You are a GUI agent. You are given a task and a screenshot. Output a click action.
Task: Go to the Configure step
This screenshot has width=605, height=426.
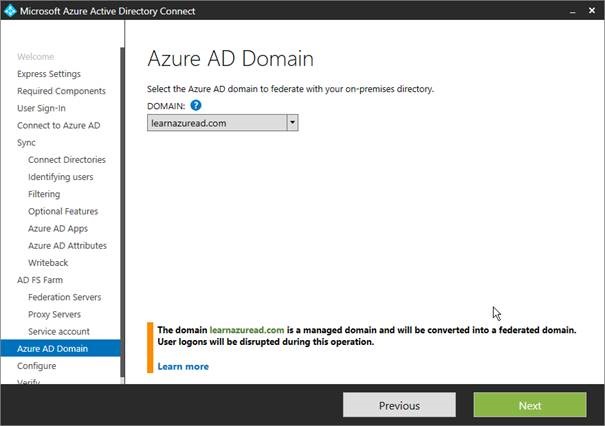[36, 366]
